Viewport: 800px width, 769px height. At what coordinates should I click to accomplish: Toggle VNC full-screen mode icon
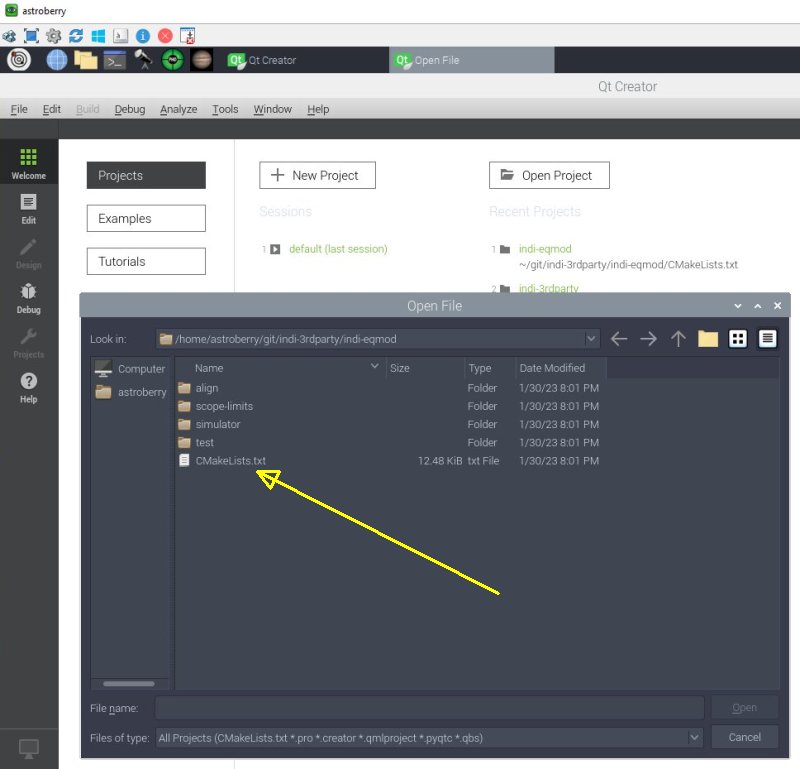tap(31, 36)
